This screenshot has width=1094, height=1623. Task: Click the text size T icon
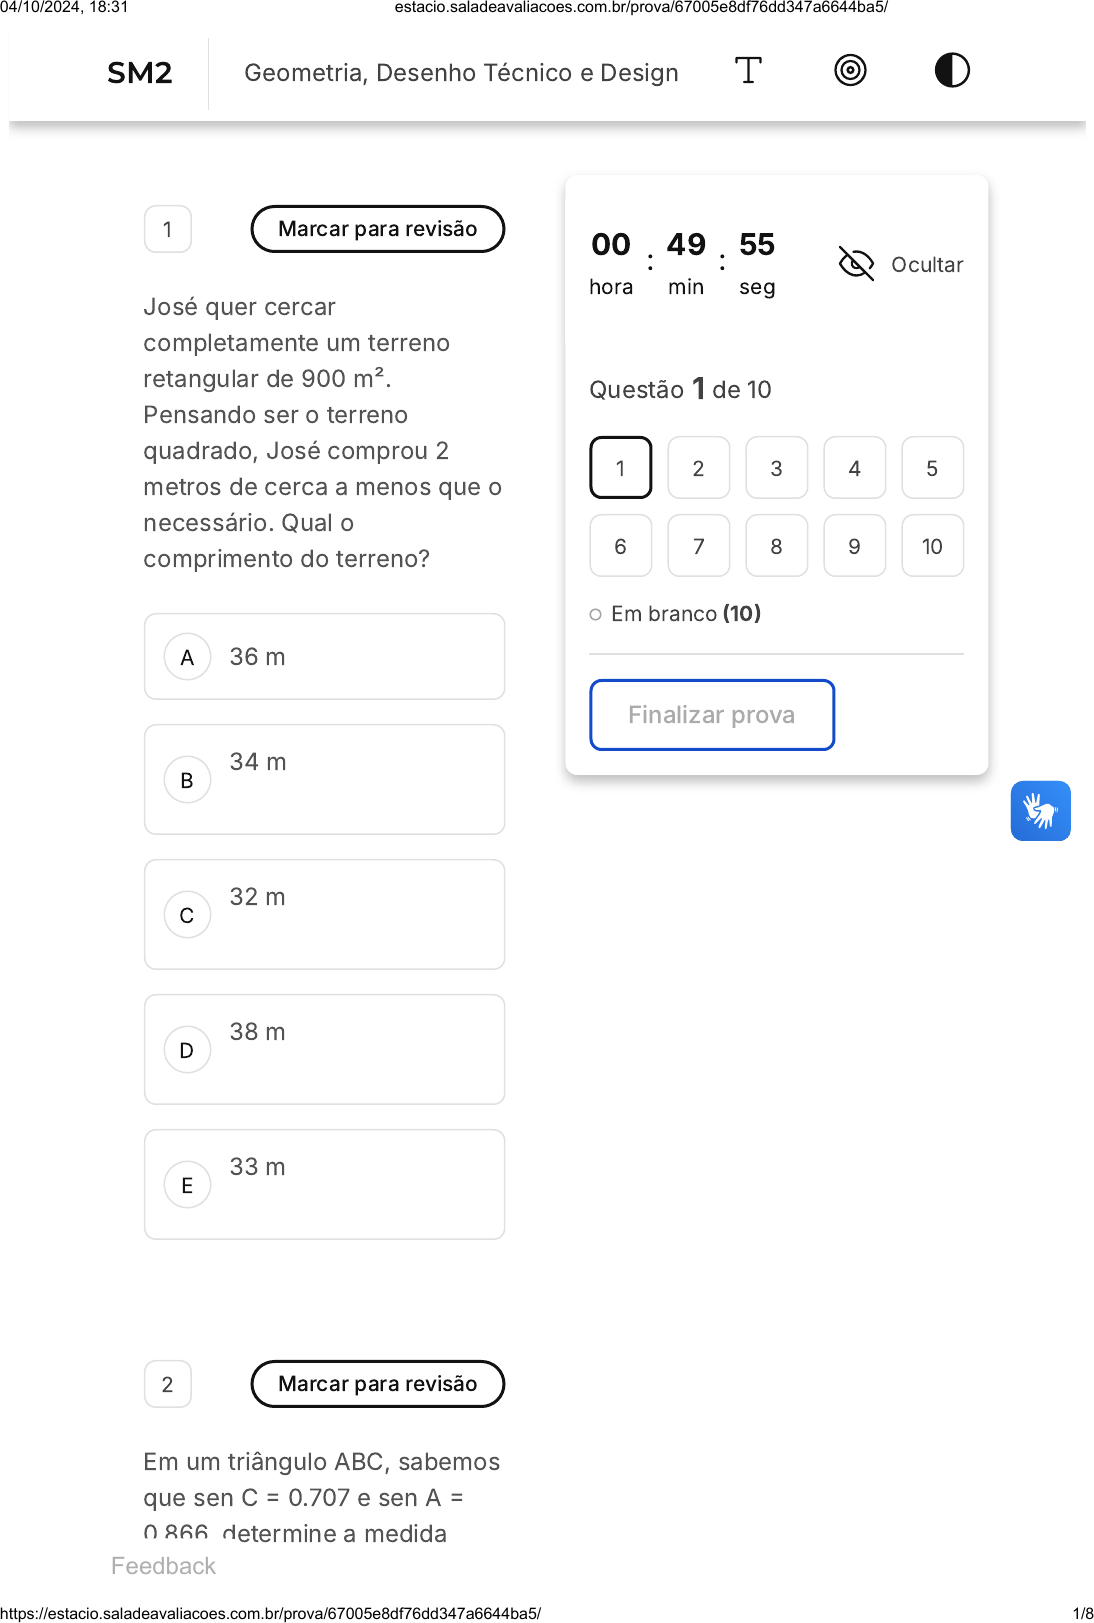tap(748, 71)
